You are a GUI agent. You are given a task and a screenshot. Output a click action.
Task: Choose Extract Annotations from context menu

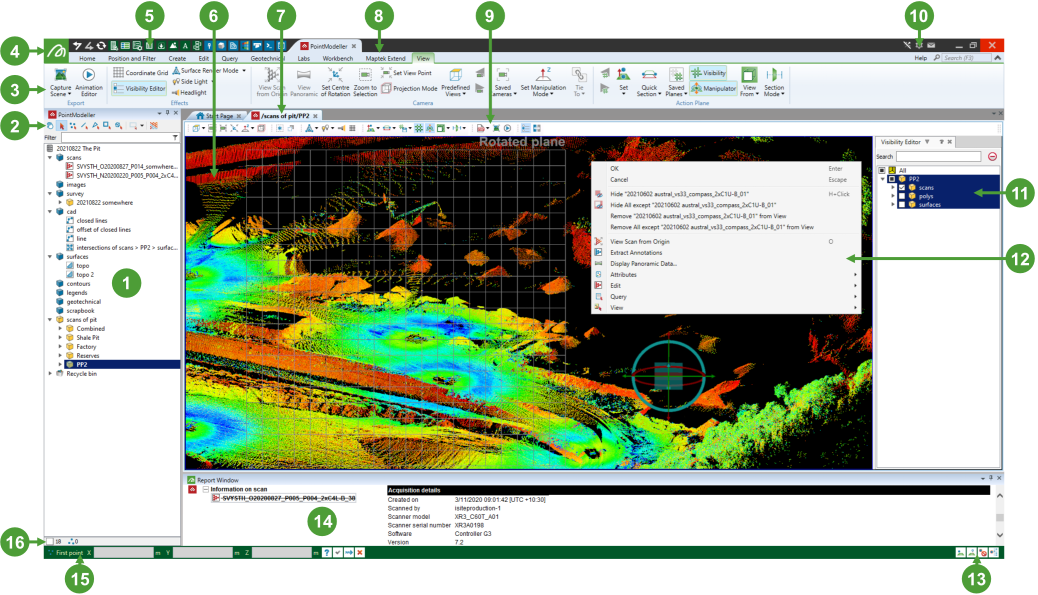(636, 253)
